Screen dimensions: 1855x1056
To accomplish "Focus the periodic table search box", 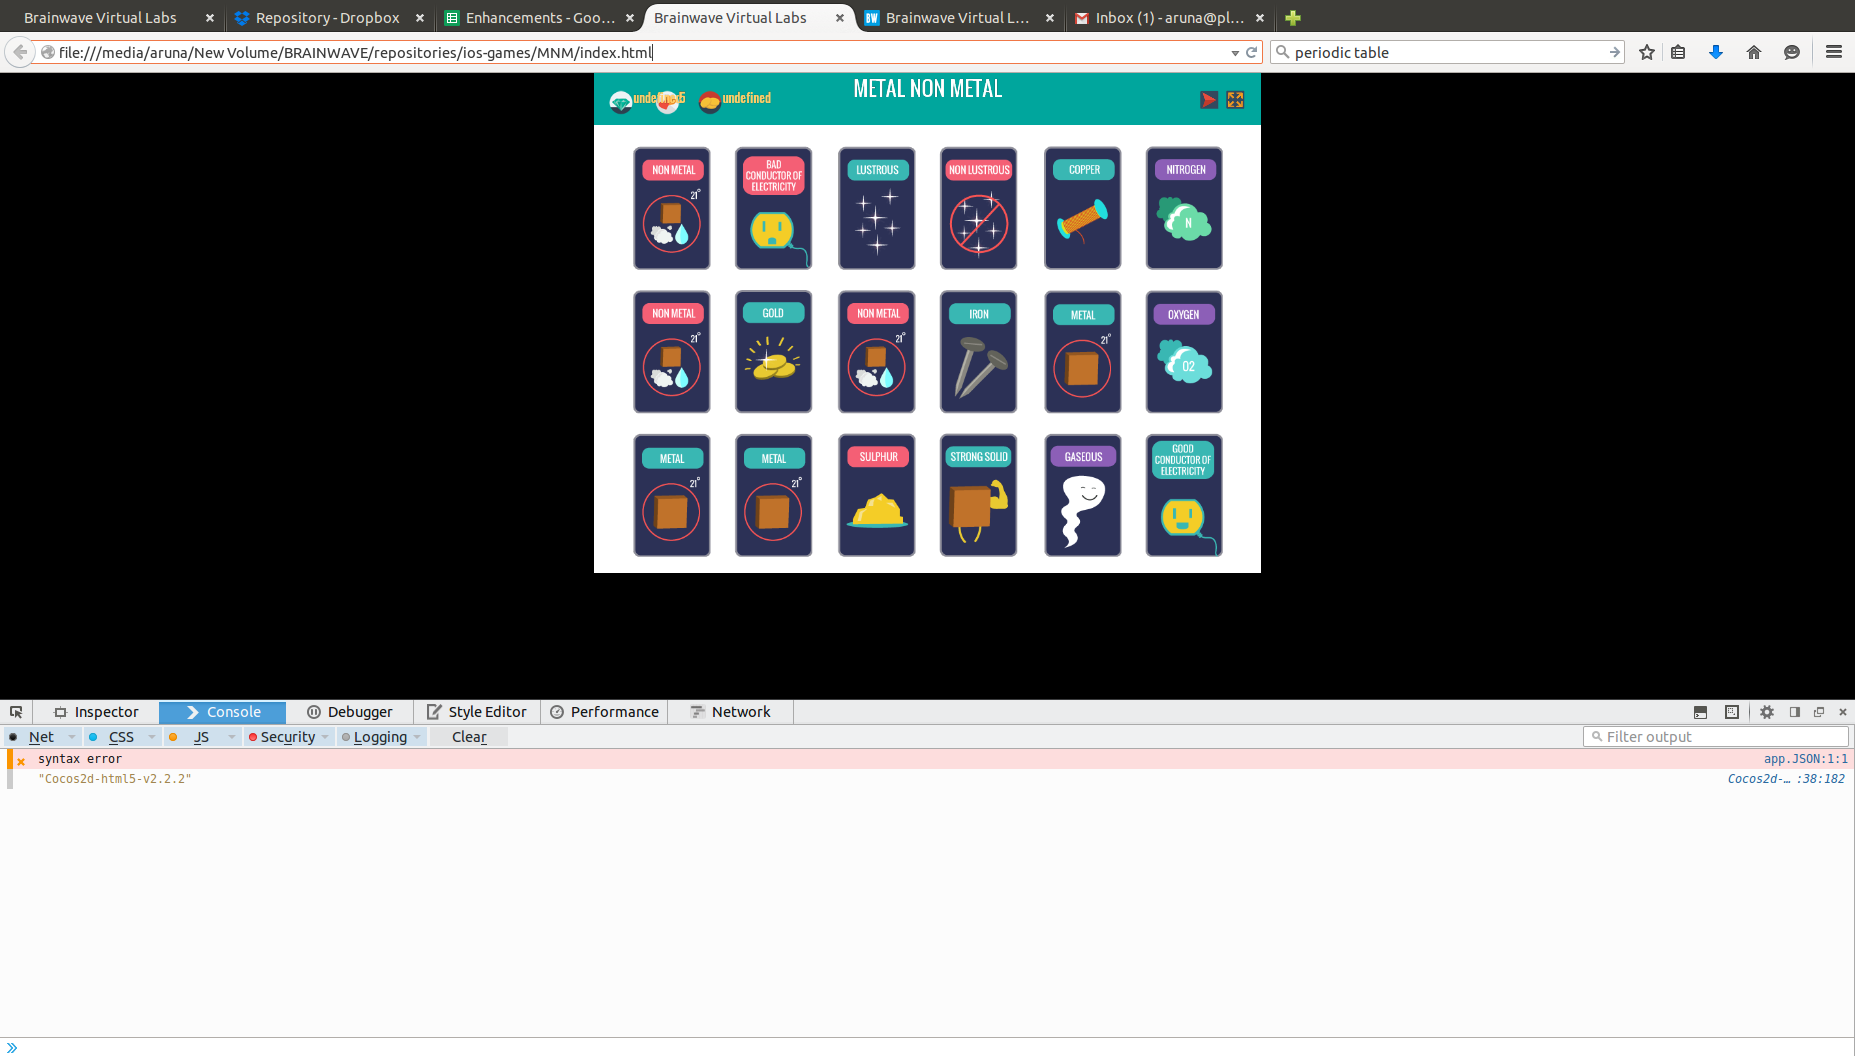I will 1447,52.
